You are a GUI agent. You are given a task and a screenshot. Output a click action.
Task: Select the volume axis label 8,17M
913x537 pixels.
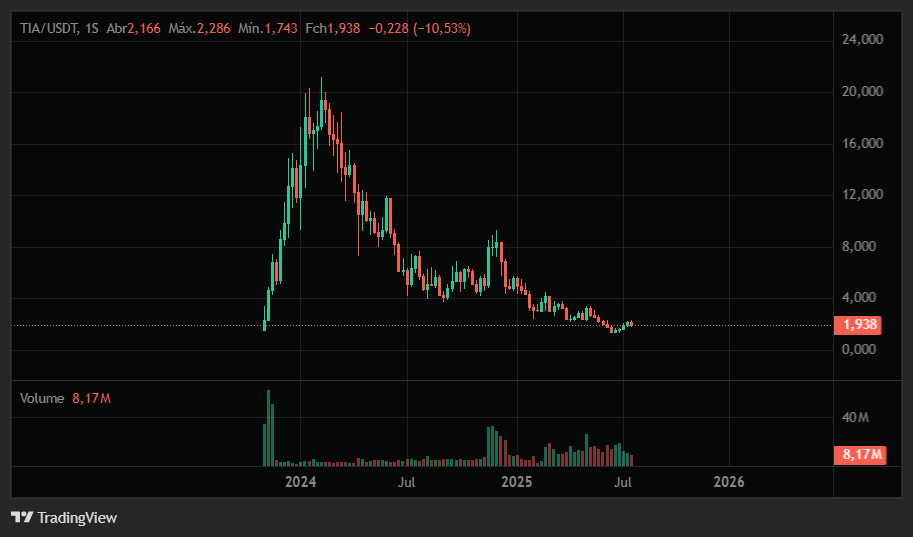click(860, 454)
